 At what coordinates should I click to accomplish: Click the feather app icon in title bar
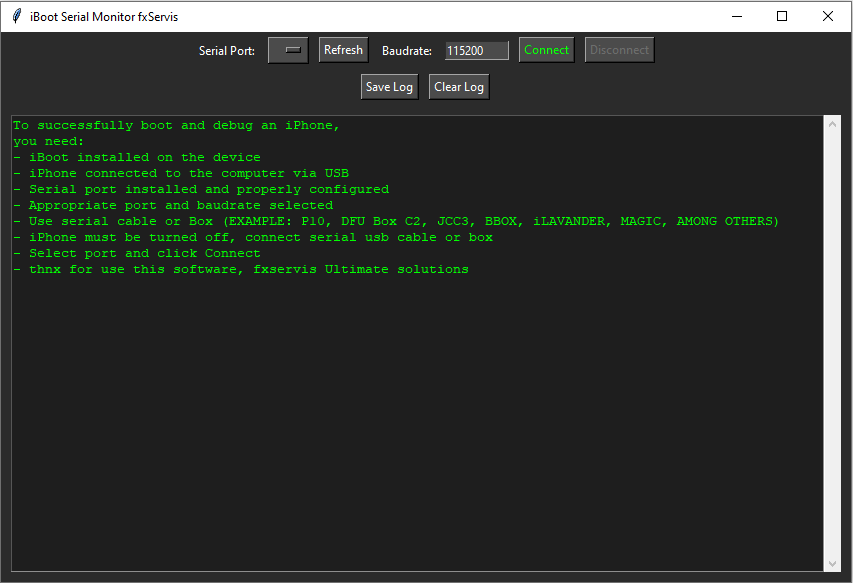[17, 16]
